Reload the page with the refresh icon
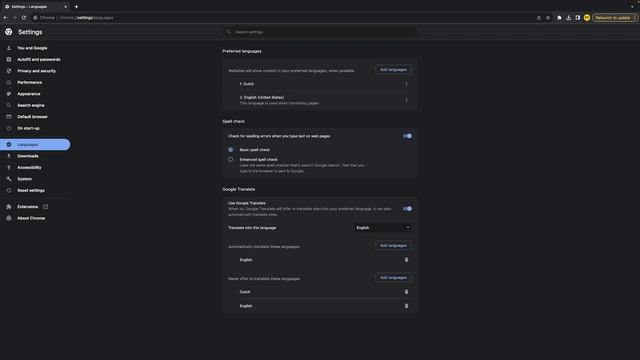Image resolution: width=640 pixels, height=360 pixels. (x=24, y=18)
